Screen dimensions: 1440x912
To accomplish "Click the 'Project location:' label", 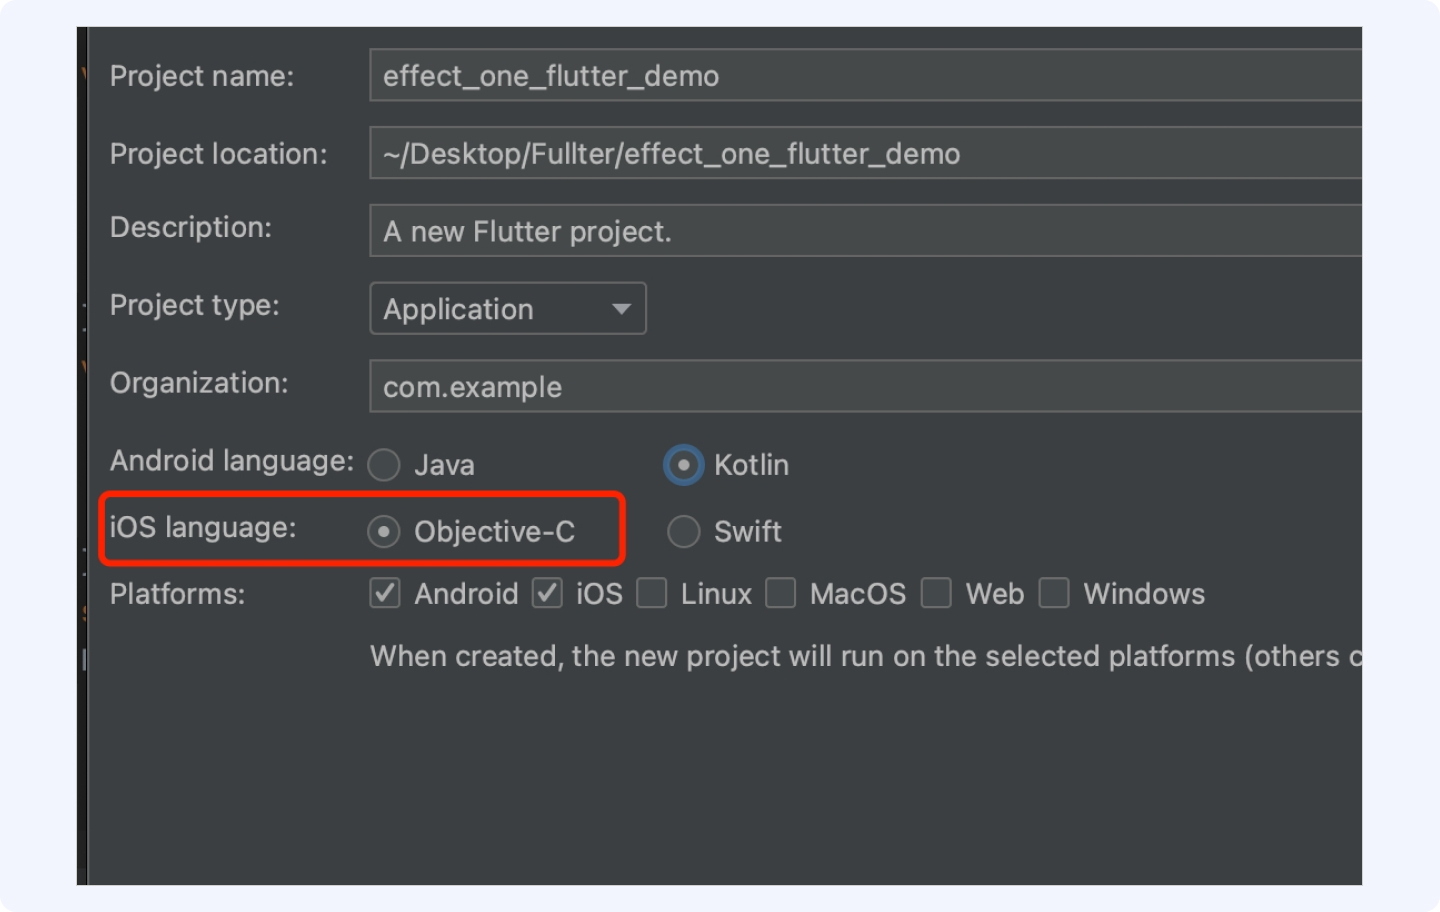I will (218, 154).
